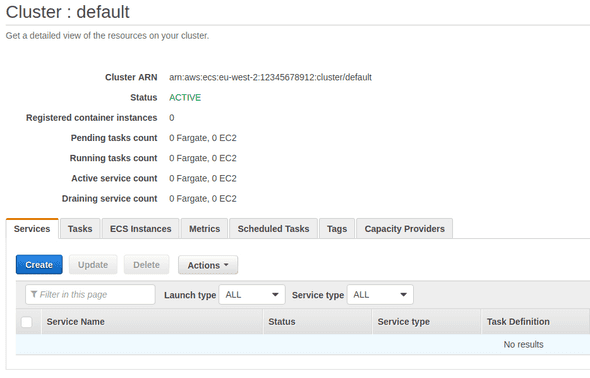
Task: Click the Delete service button
Action: click(x=146, y=265)
